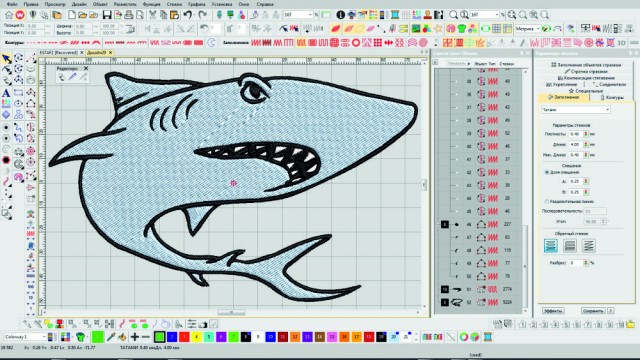Click the Плотность value field
This screenshot has width=640, height=360.
coord(576,134)
